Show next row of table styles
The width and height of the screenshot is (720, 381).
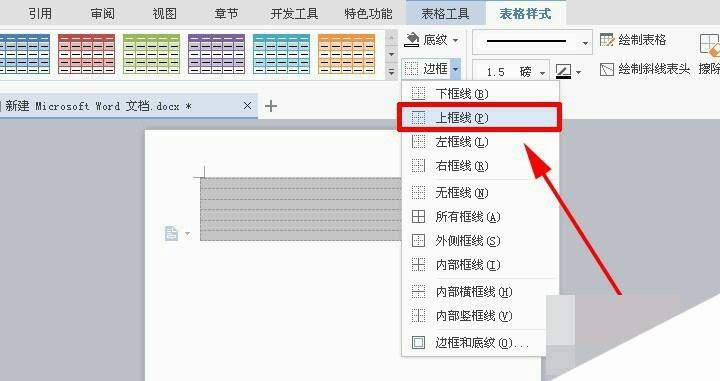click(391, 54)
